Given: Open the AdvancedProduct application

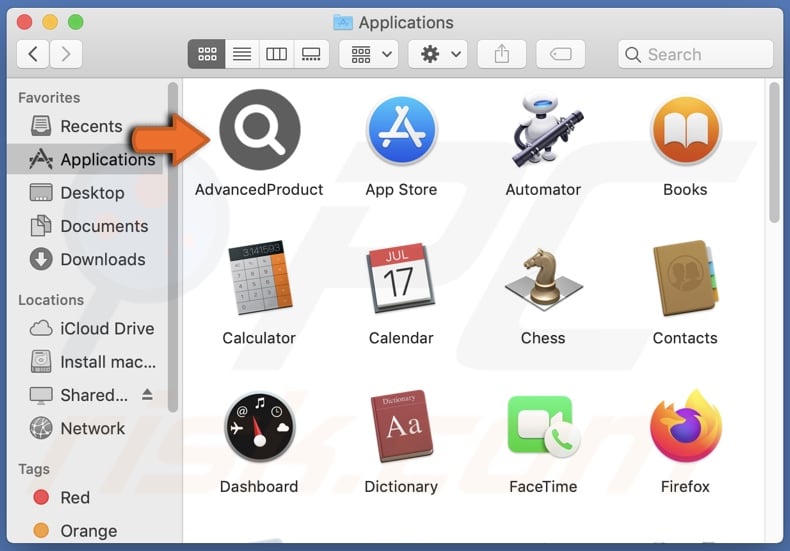Looking at the screenshot, I should tap(260, 130).
